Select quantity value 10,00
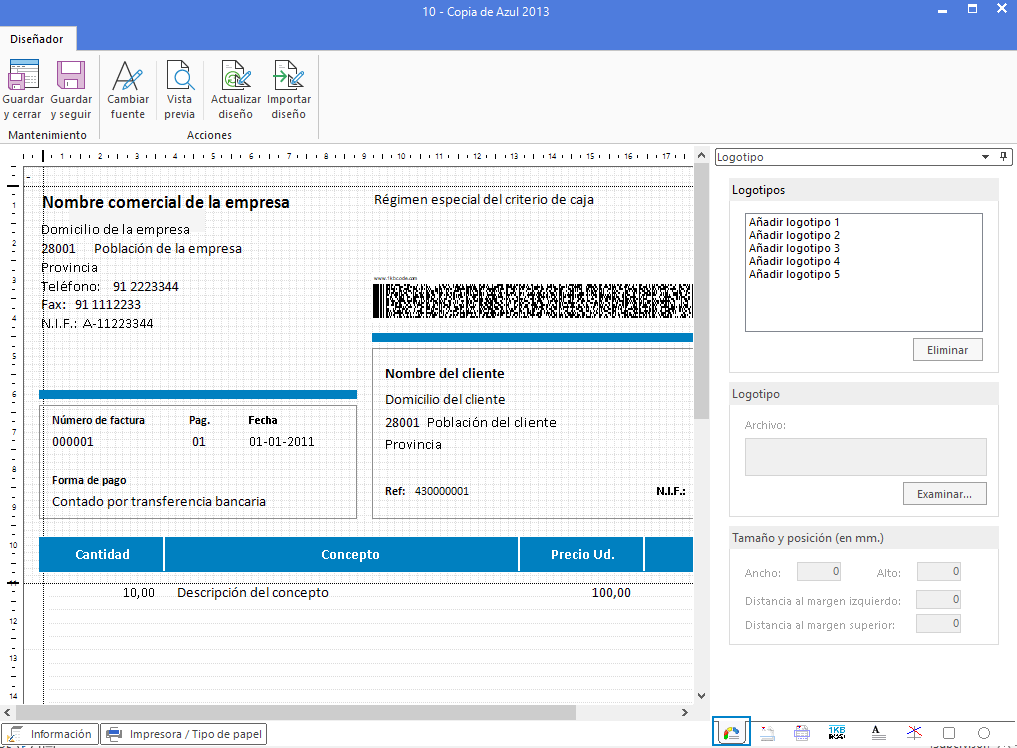 coord(139,592)
